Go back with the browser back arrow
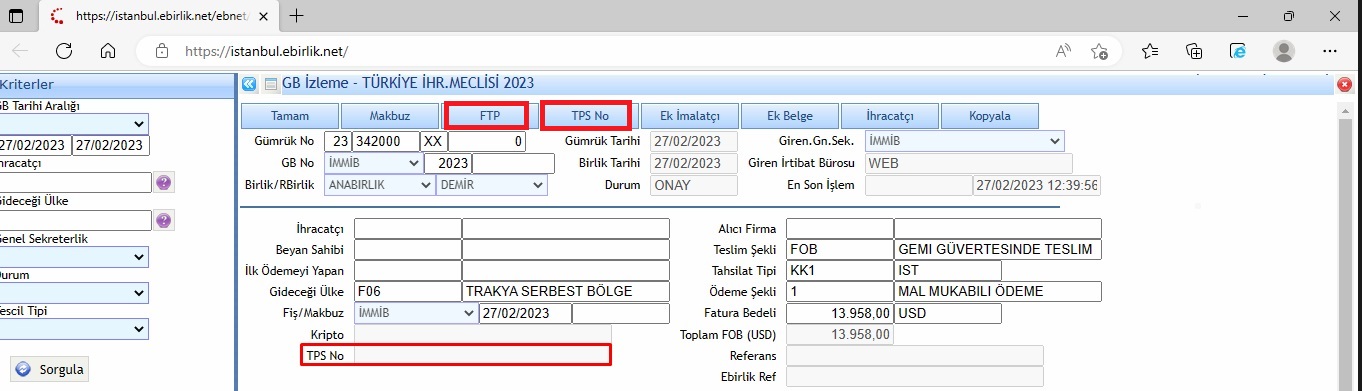The height and width of the screenshot is (391, 1362). (21, 51)
